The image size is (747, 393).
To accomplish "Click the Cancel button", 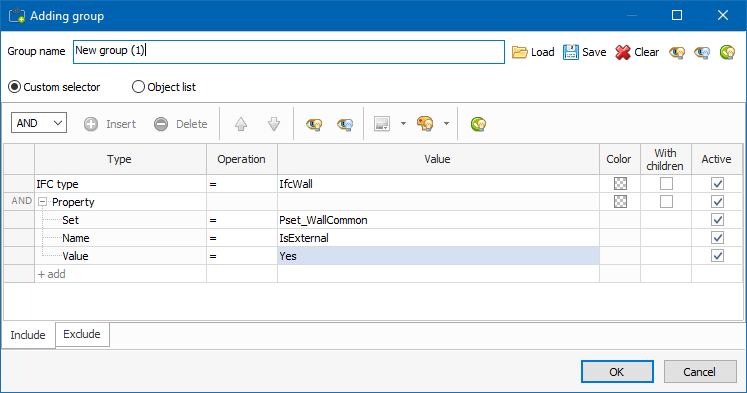I will click(700, 372).
